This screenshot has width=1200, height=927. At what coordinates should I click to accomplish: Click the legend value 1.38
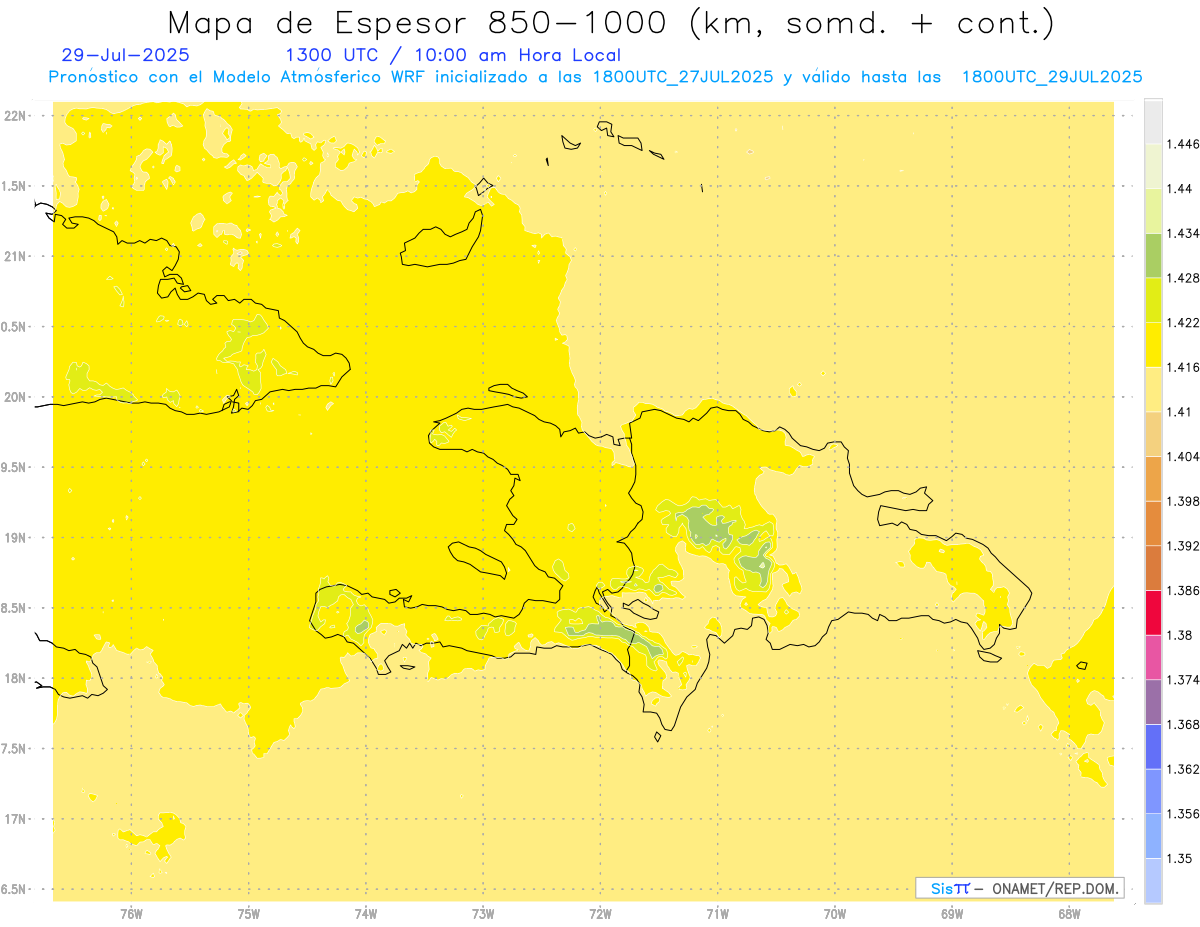point(1180,634)
